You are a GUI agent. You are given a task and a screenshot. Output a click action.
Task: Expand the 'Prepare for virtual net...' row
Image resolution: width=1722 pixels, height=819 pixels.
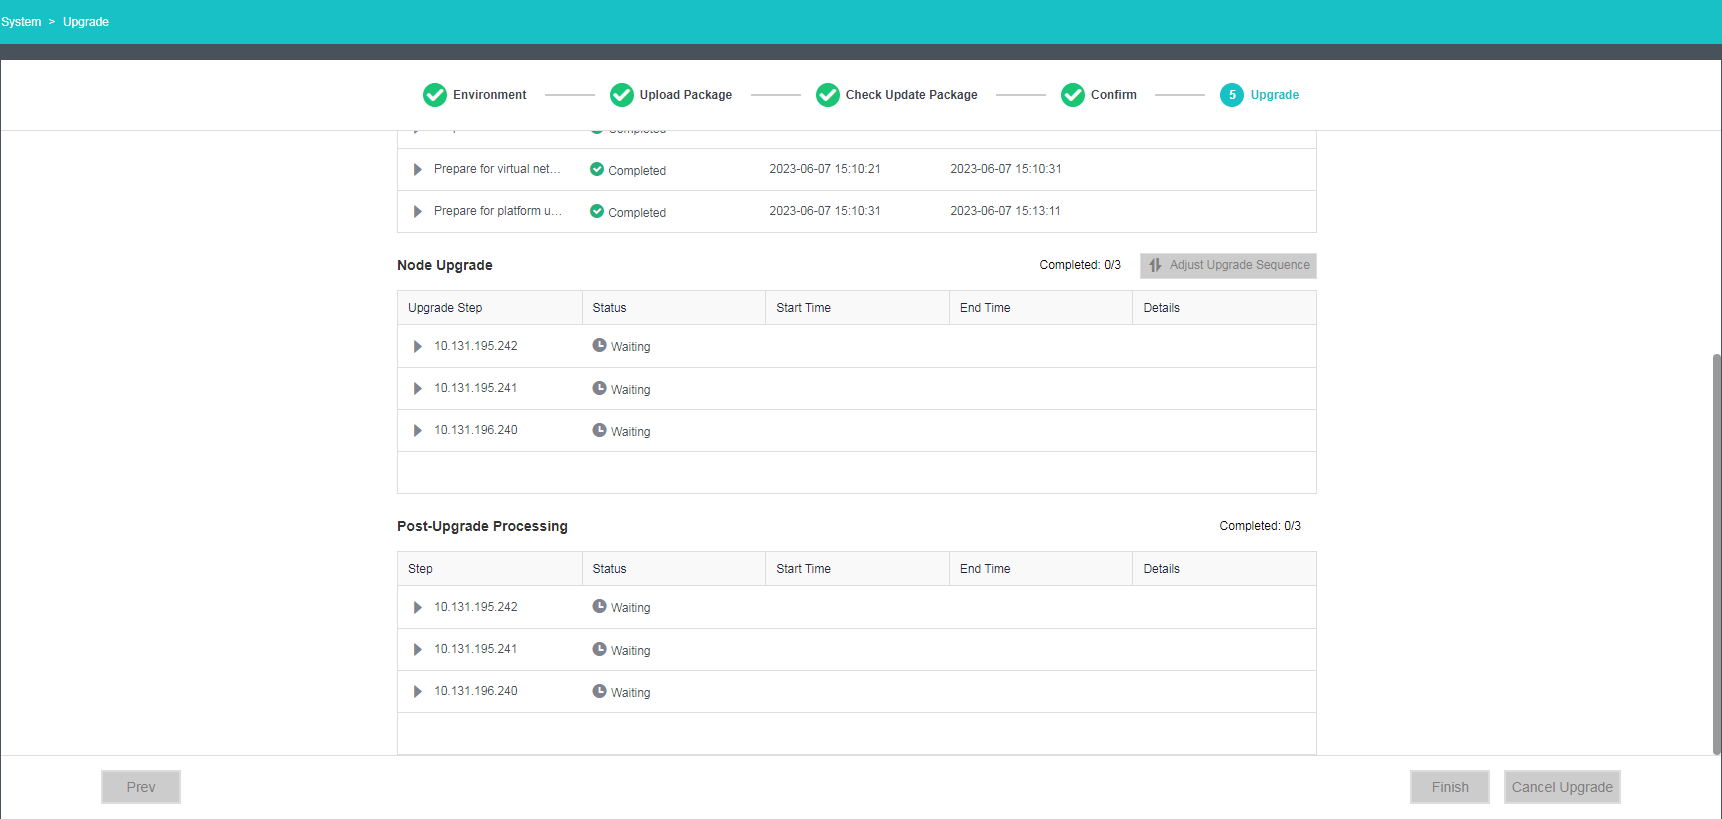click(418, 170)
